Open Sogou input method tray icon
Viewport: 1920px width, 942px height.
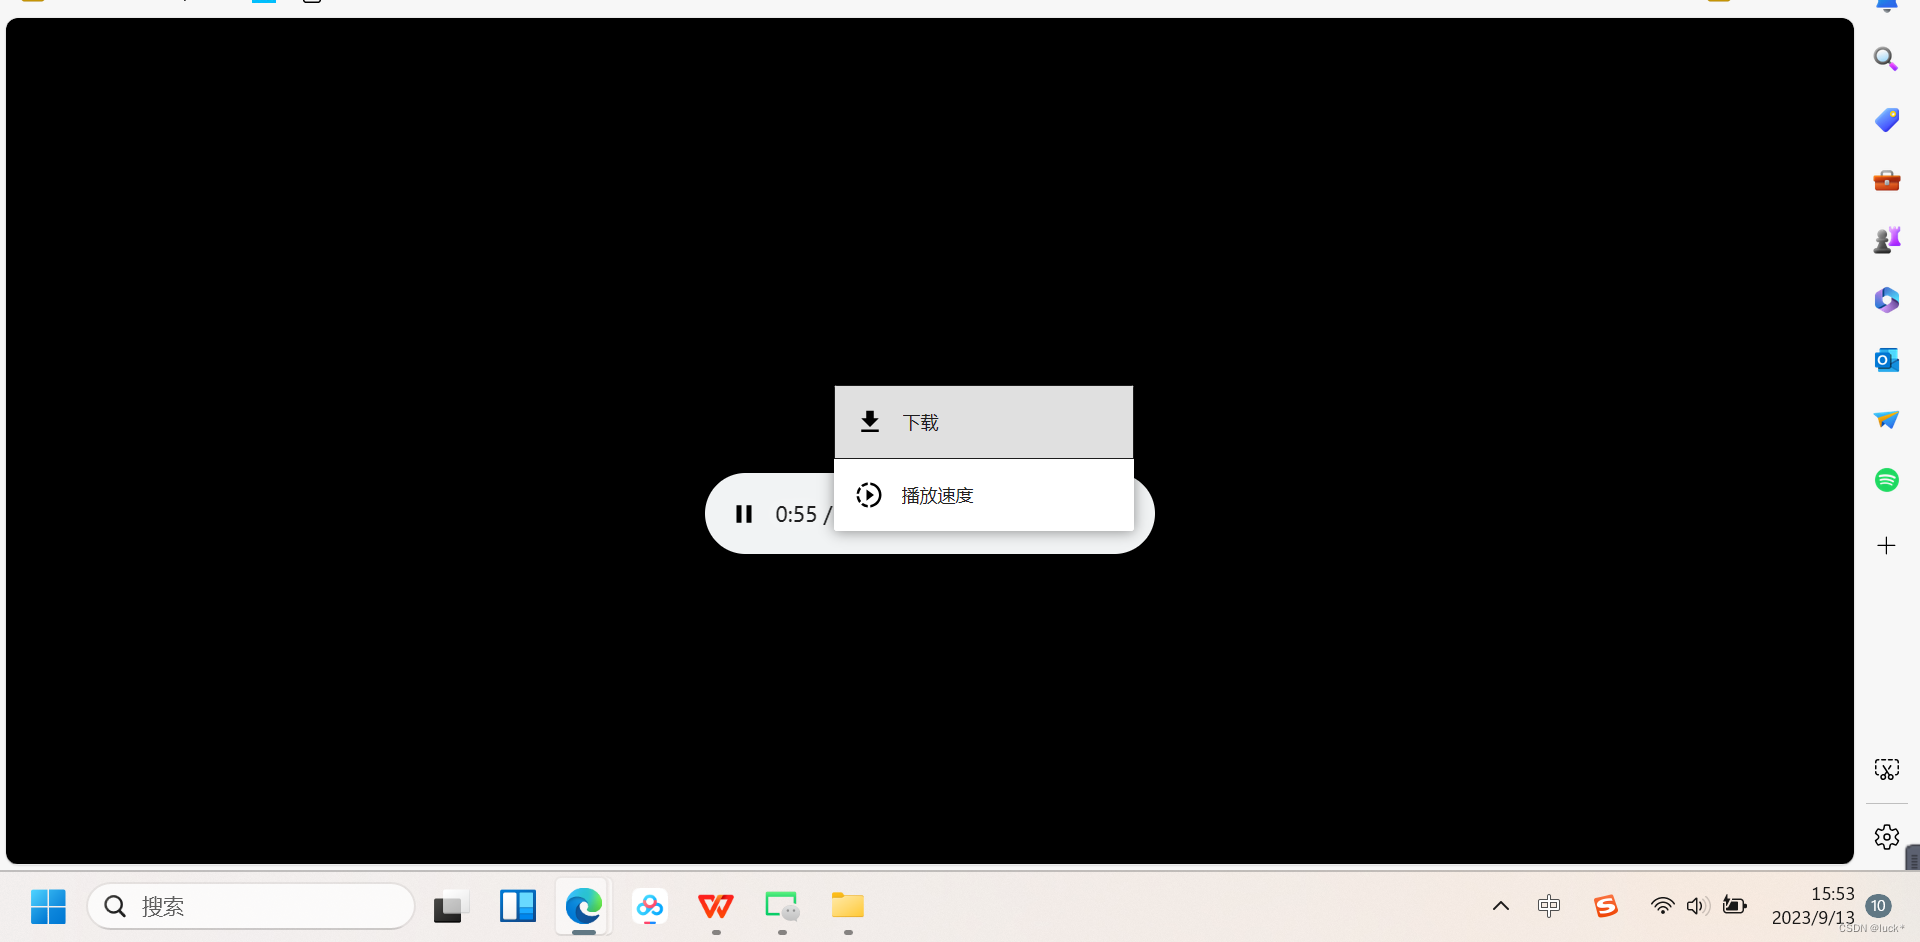coord(1606,906)
